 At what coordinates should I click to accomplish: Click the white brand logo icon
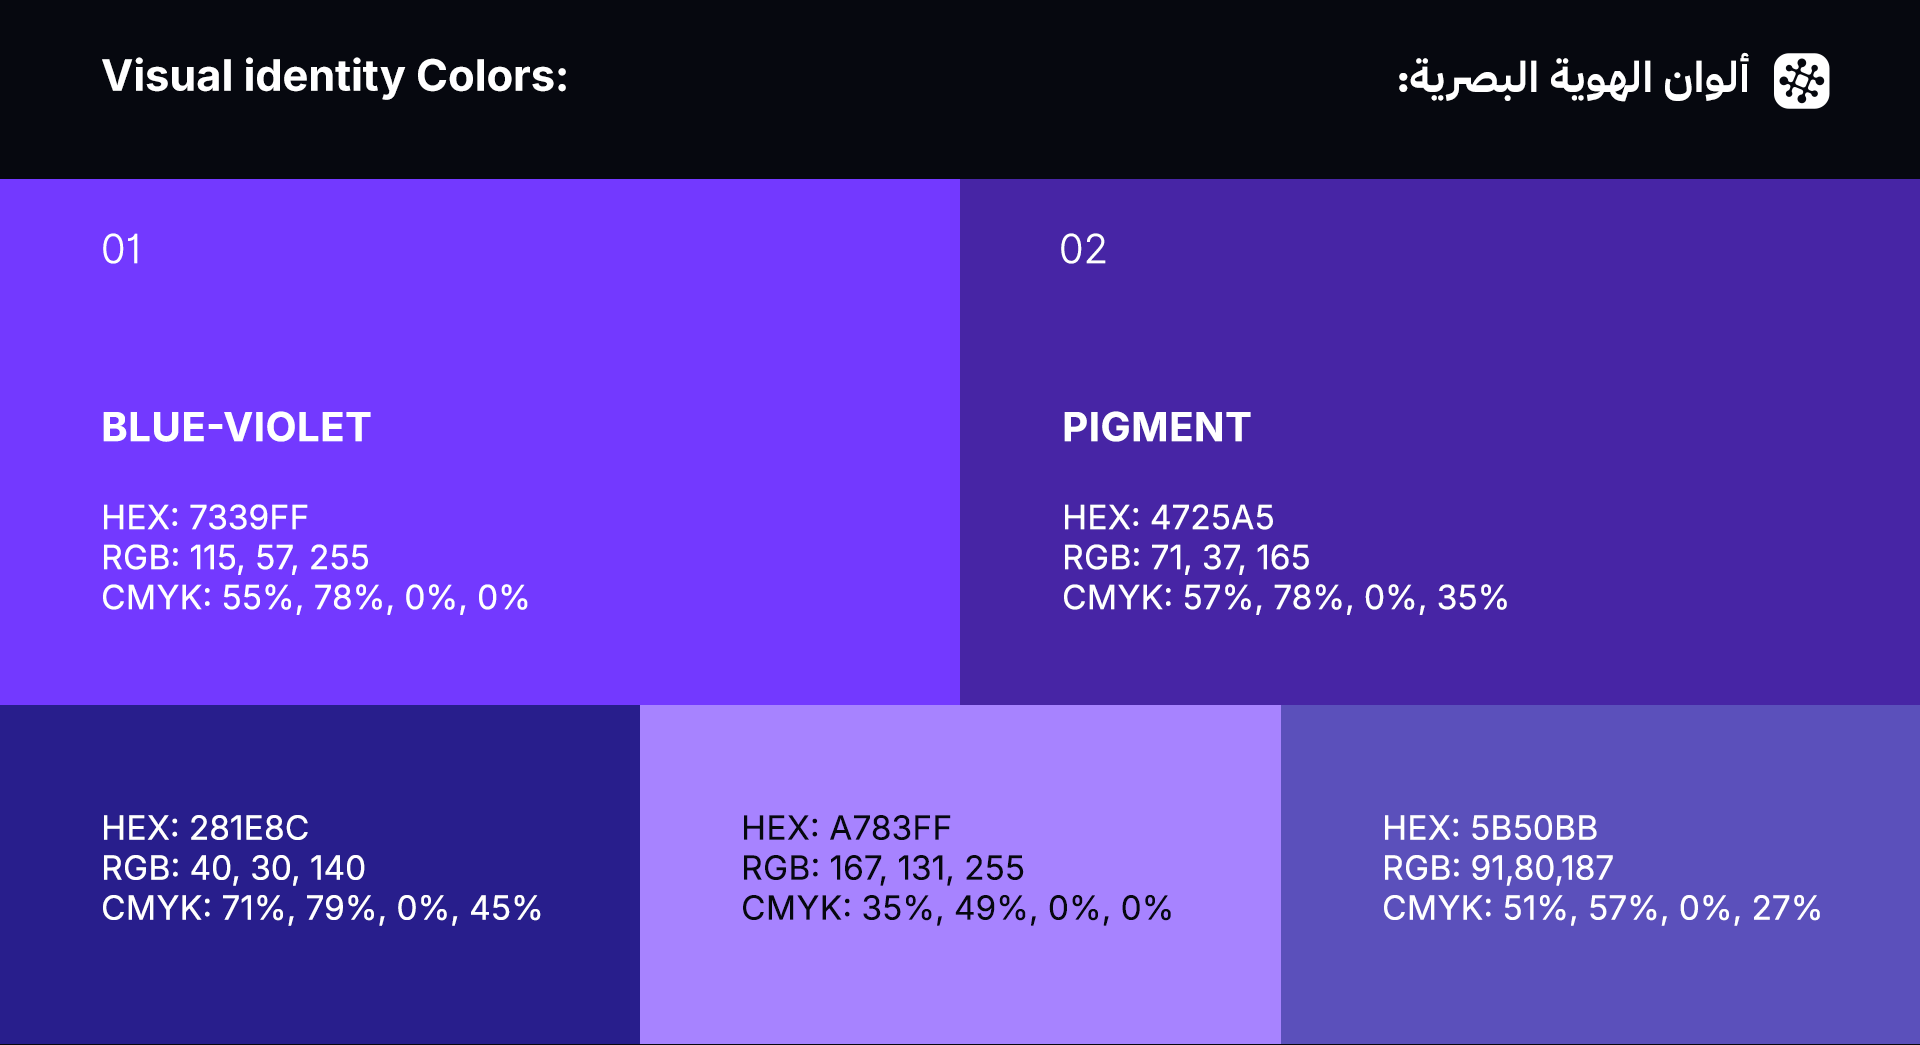pyautogui.click(x=1801, y=81)
